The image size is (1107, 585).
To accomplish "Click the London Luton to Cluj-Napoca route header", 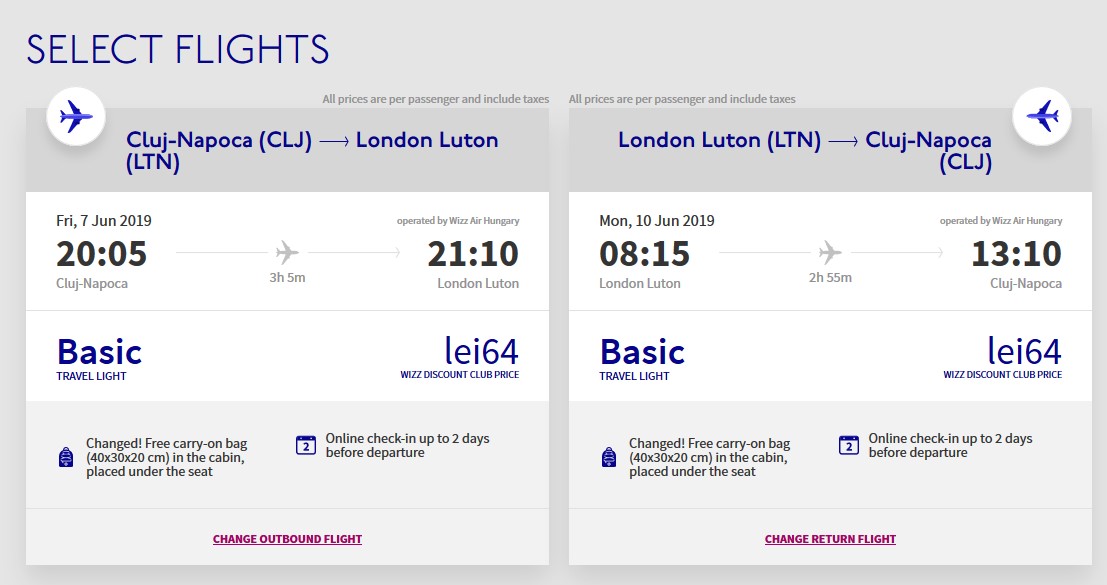I will point(805,150).
